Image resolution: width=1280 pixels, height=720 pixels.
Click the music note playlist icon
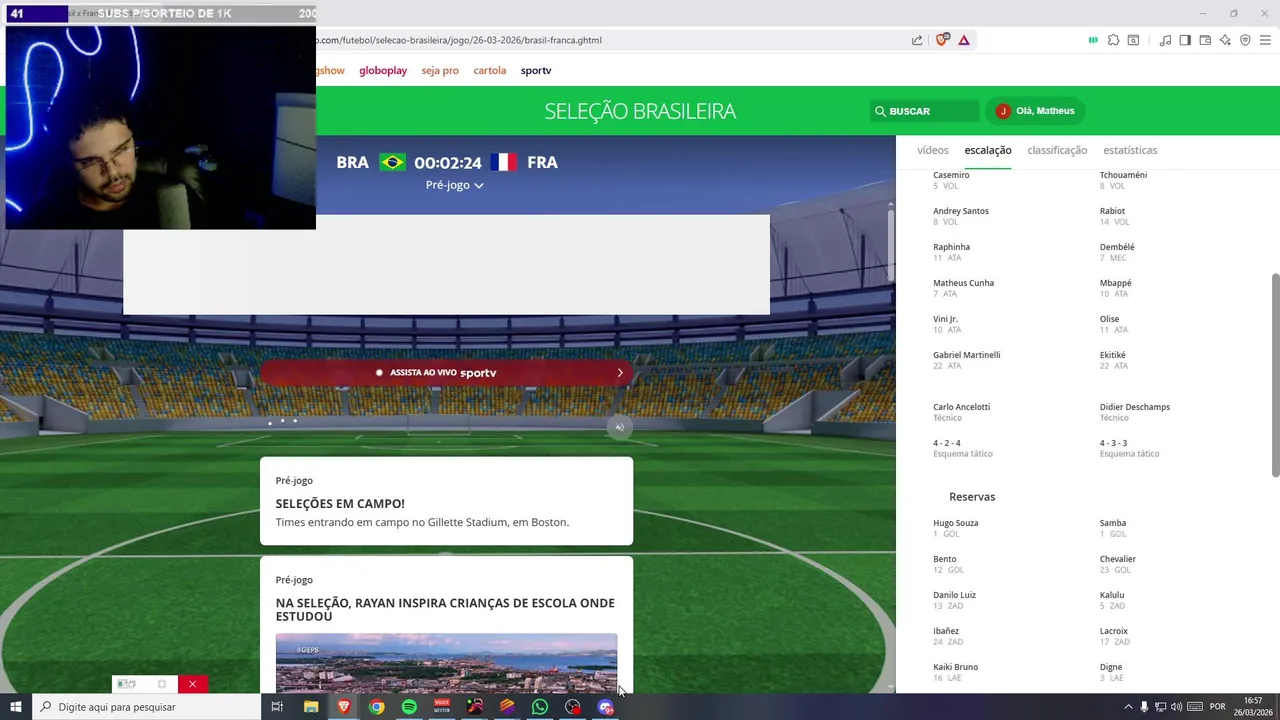(1165, 40)
